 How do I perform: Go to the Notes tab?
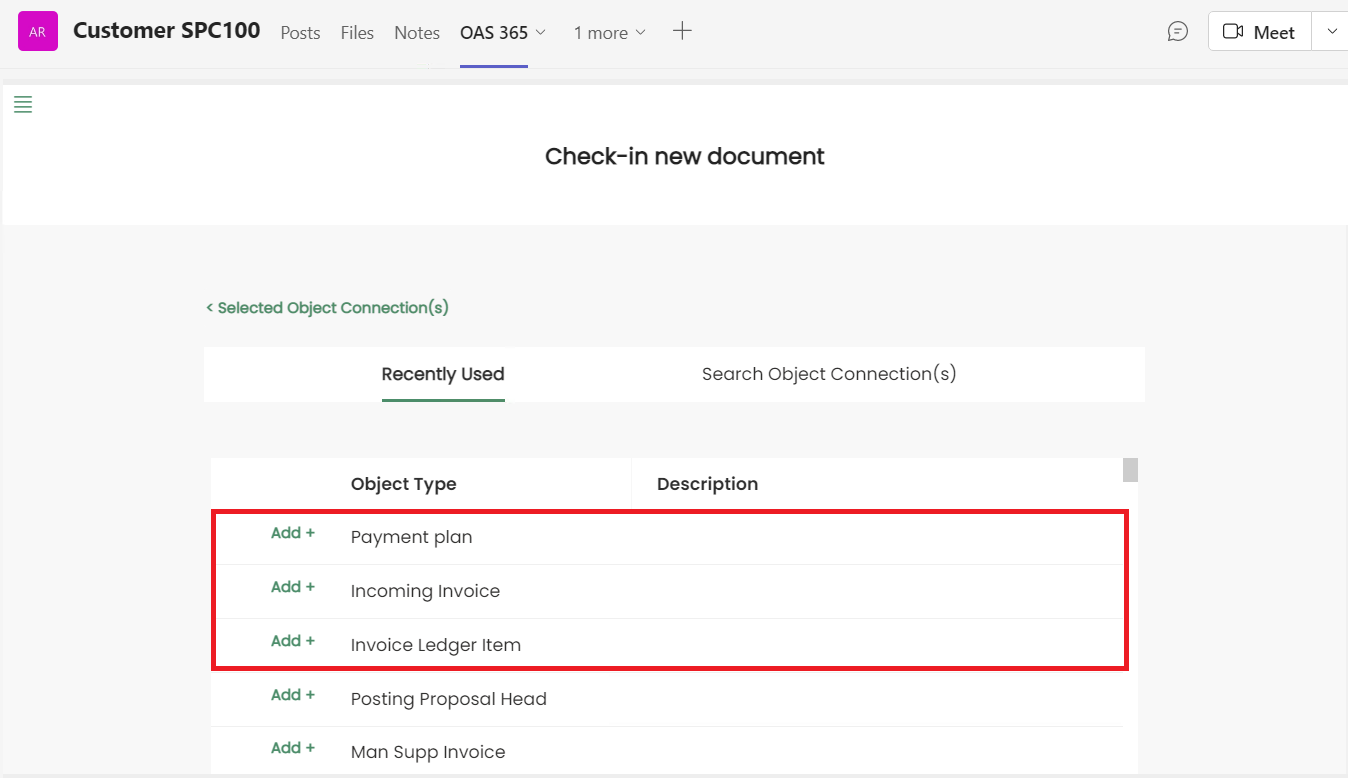[417, 33]
